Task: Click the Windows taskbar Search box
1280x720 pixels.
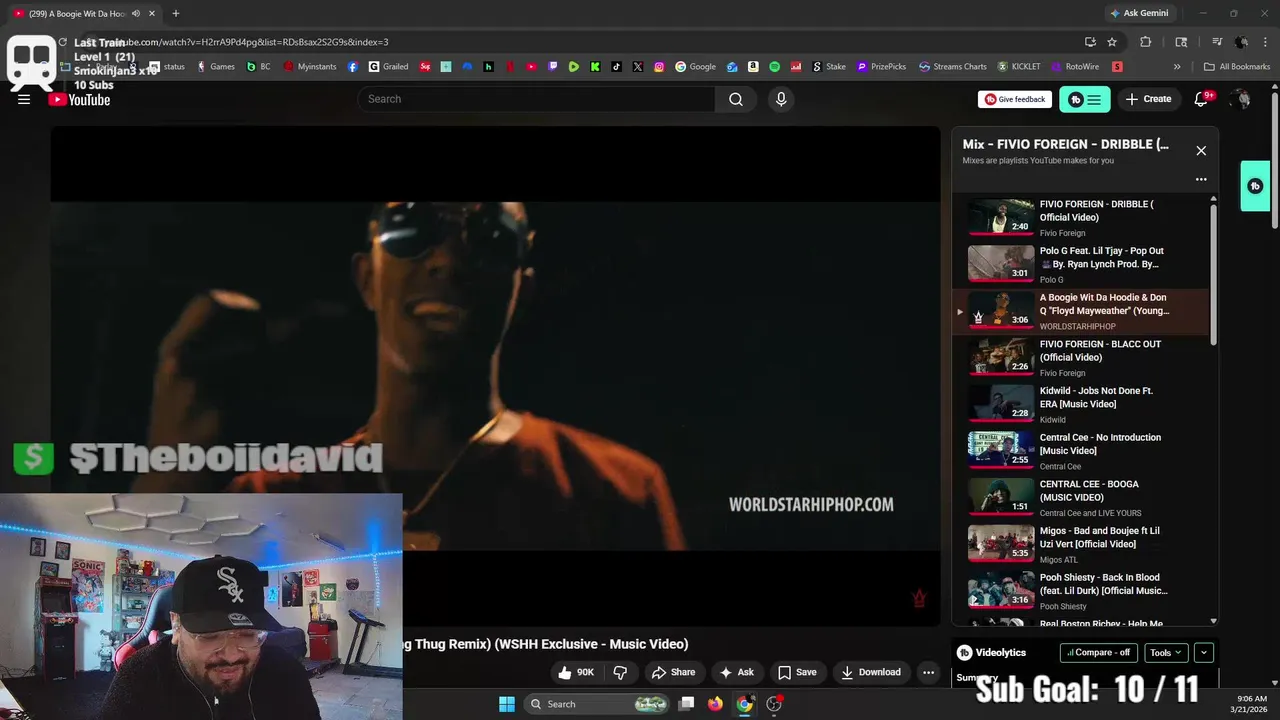Action: point(597,704)
